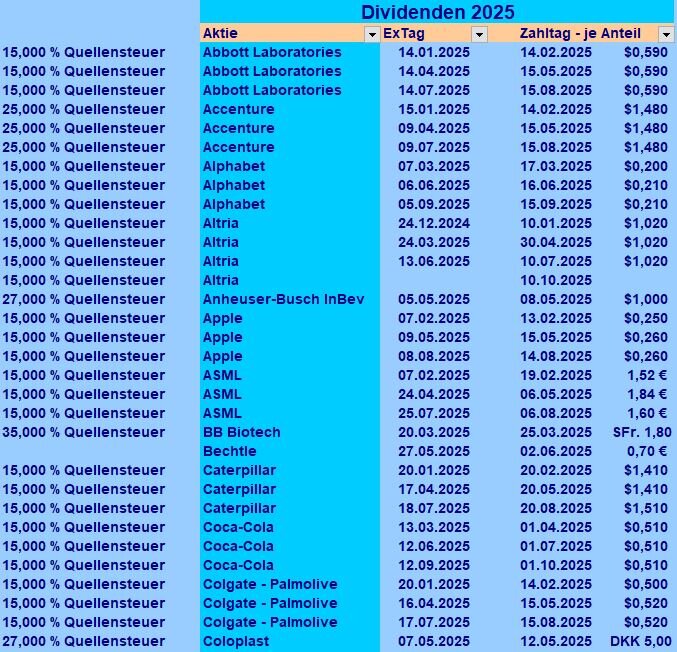The image size is (677, 652).
Task: Click ExTag 07.05.2025 for Coloplast
Action: [434, 641]
